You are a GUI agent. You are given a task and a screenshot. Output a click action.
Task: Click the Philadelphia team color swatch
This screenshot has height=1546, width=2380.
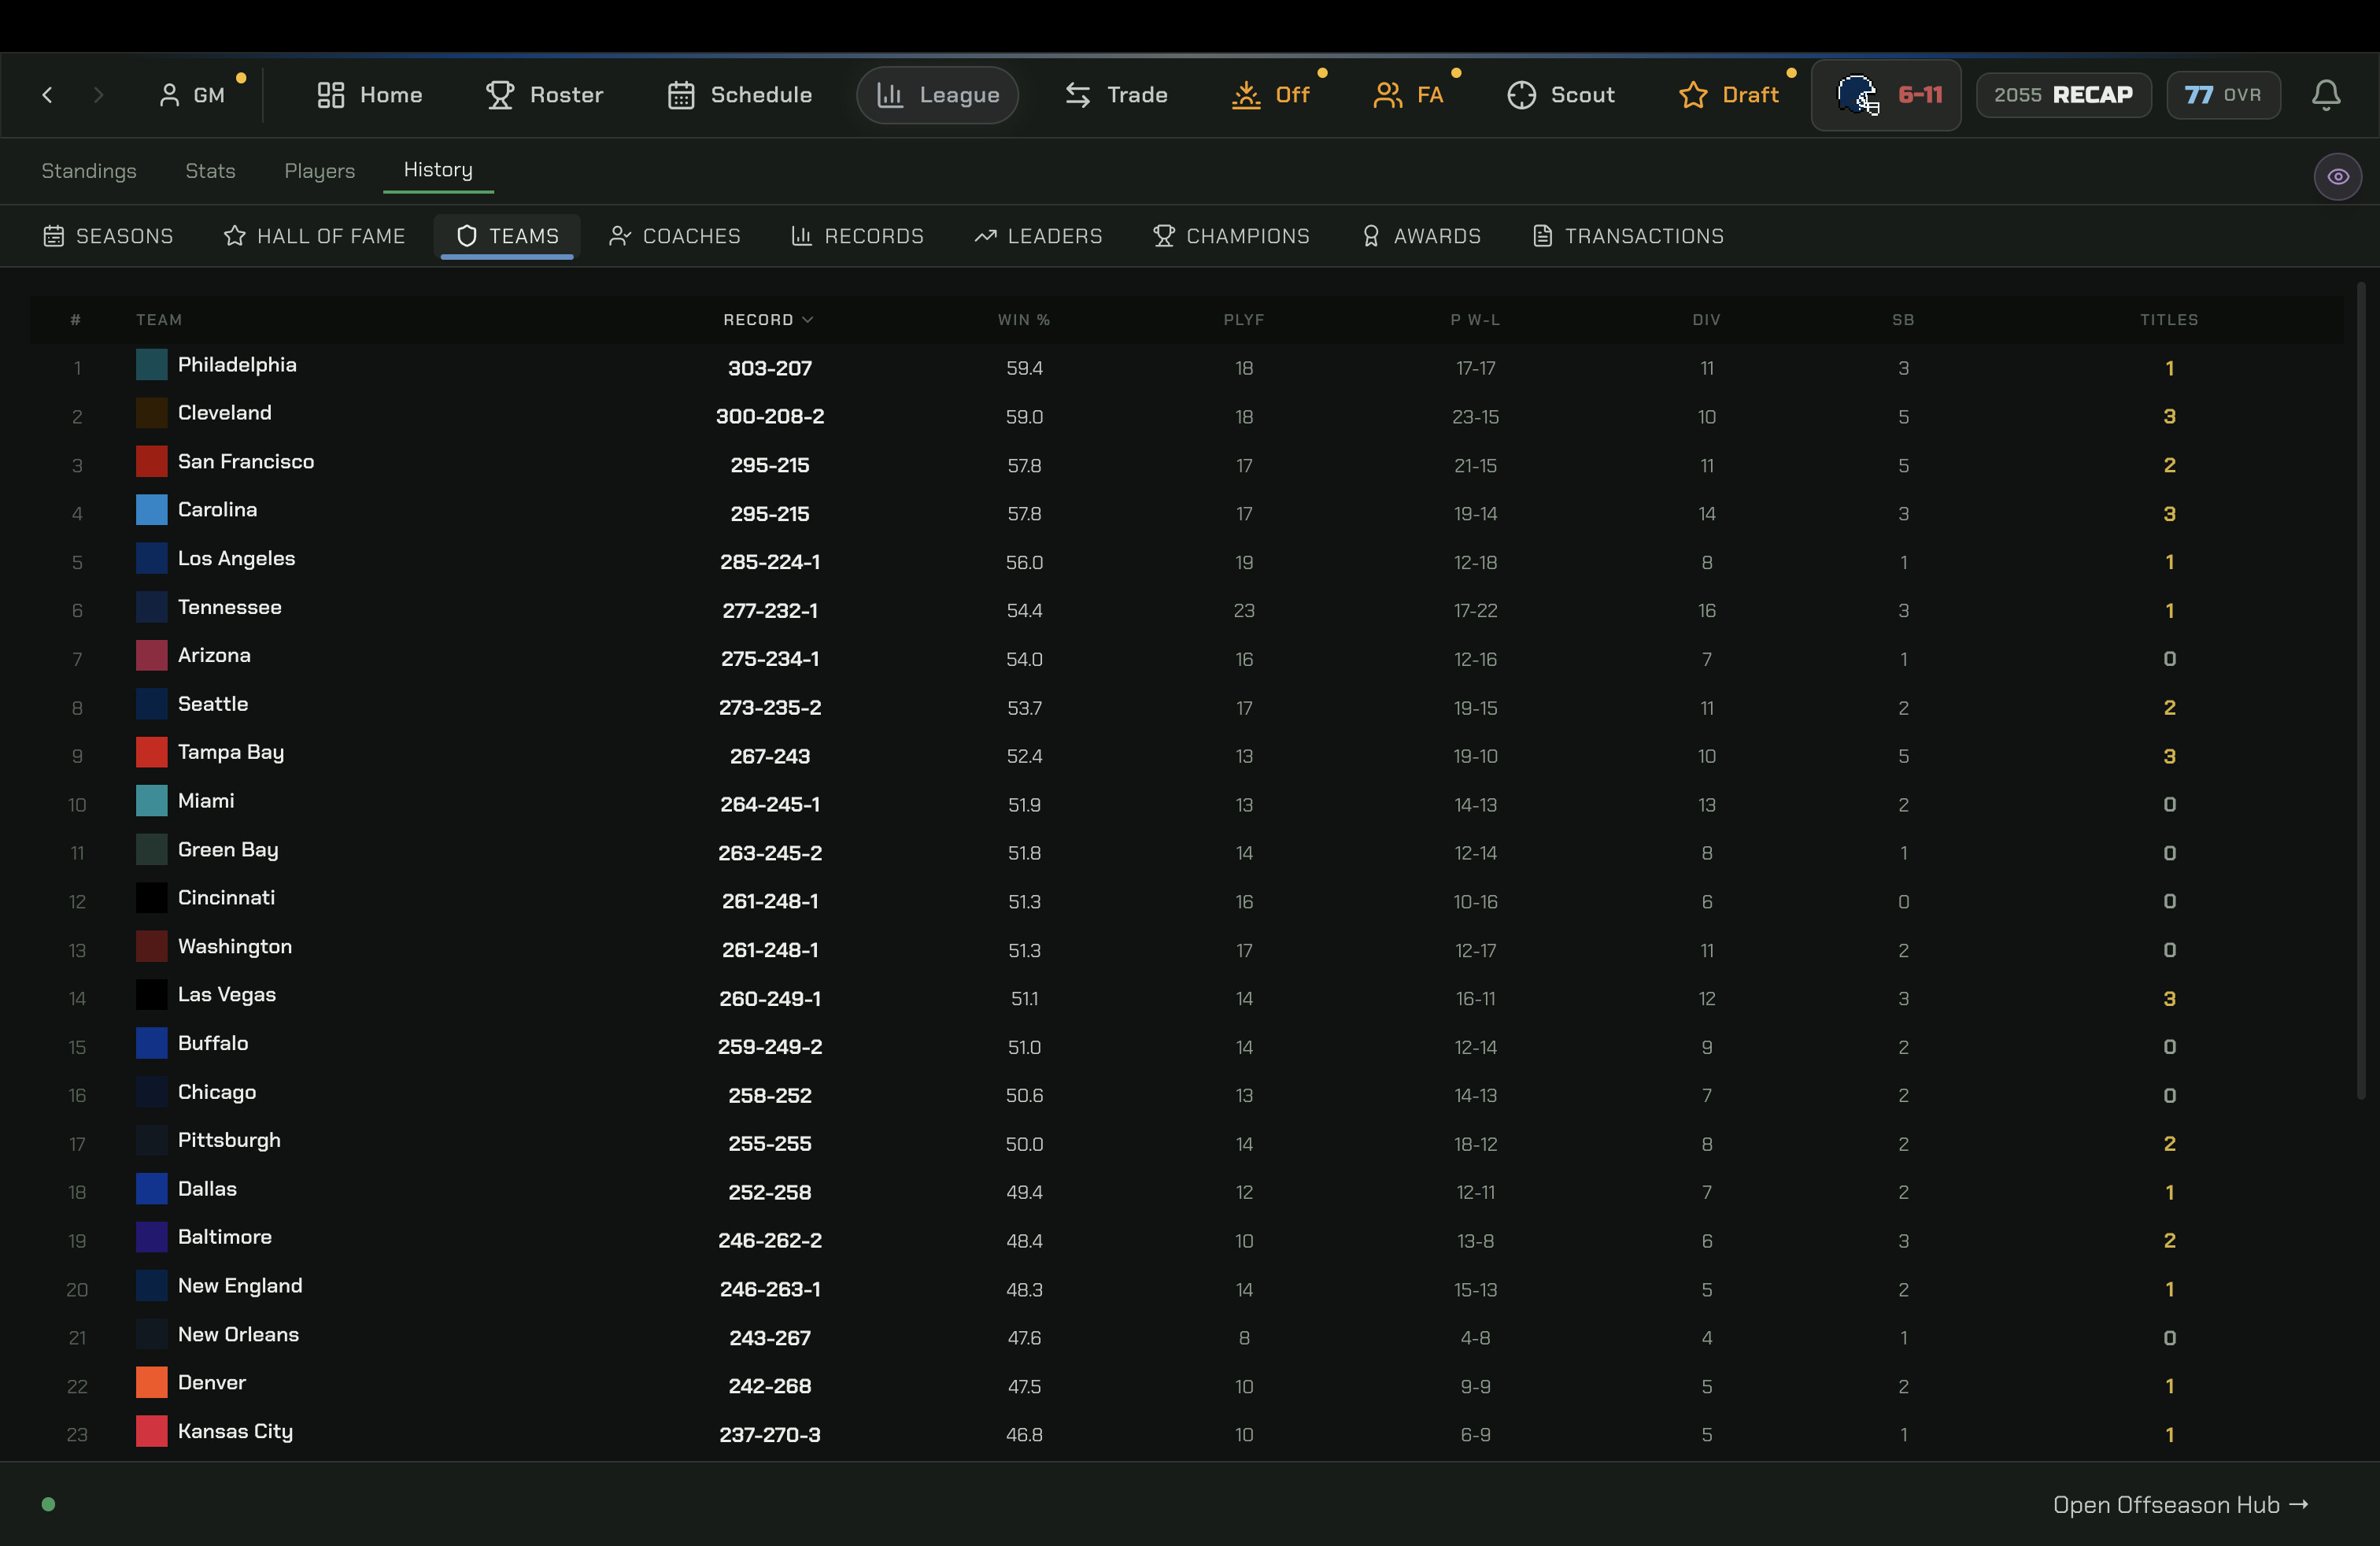click(x=152, y=365)
